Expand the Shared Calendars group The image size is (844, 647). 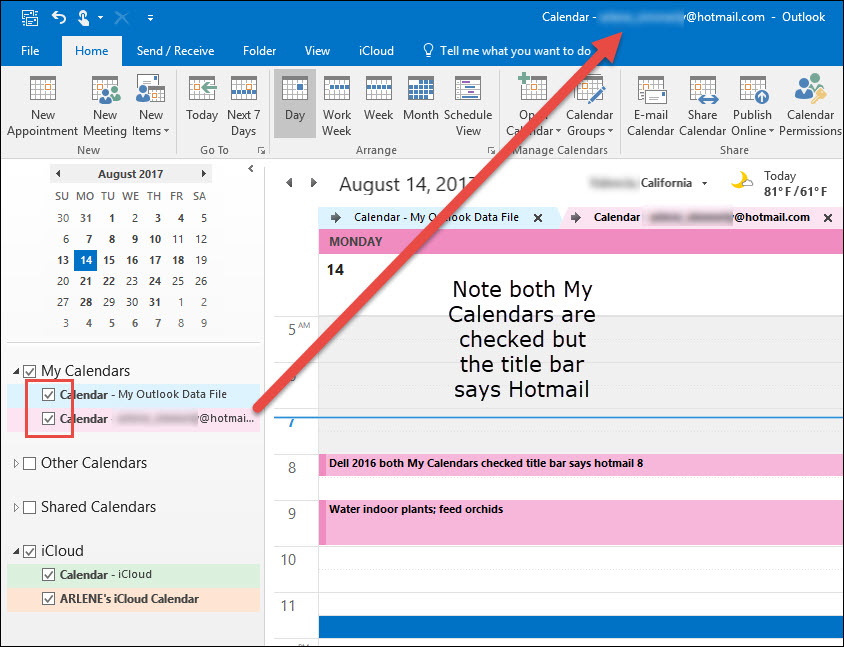point(16,507)
